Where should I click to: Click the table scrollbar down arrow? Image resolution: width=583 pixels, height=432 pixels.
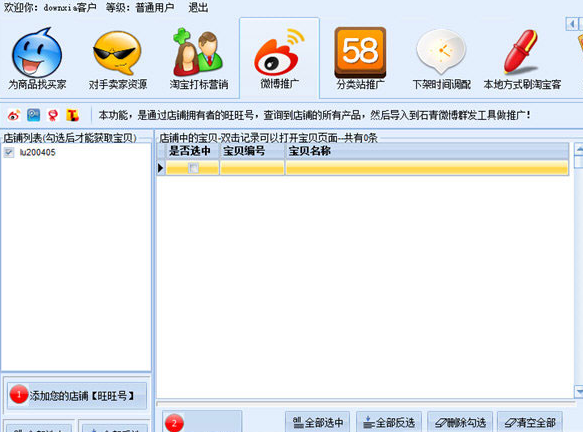[579, 392]
